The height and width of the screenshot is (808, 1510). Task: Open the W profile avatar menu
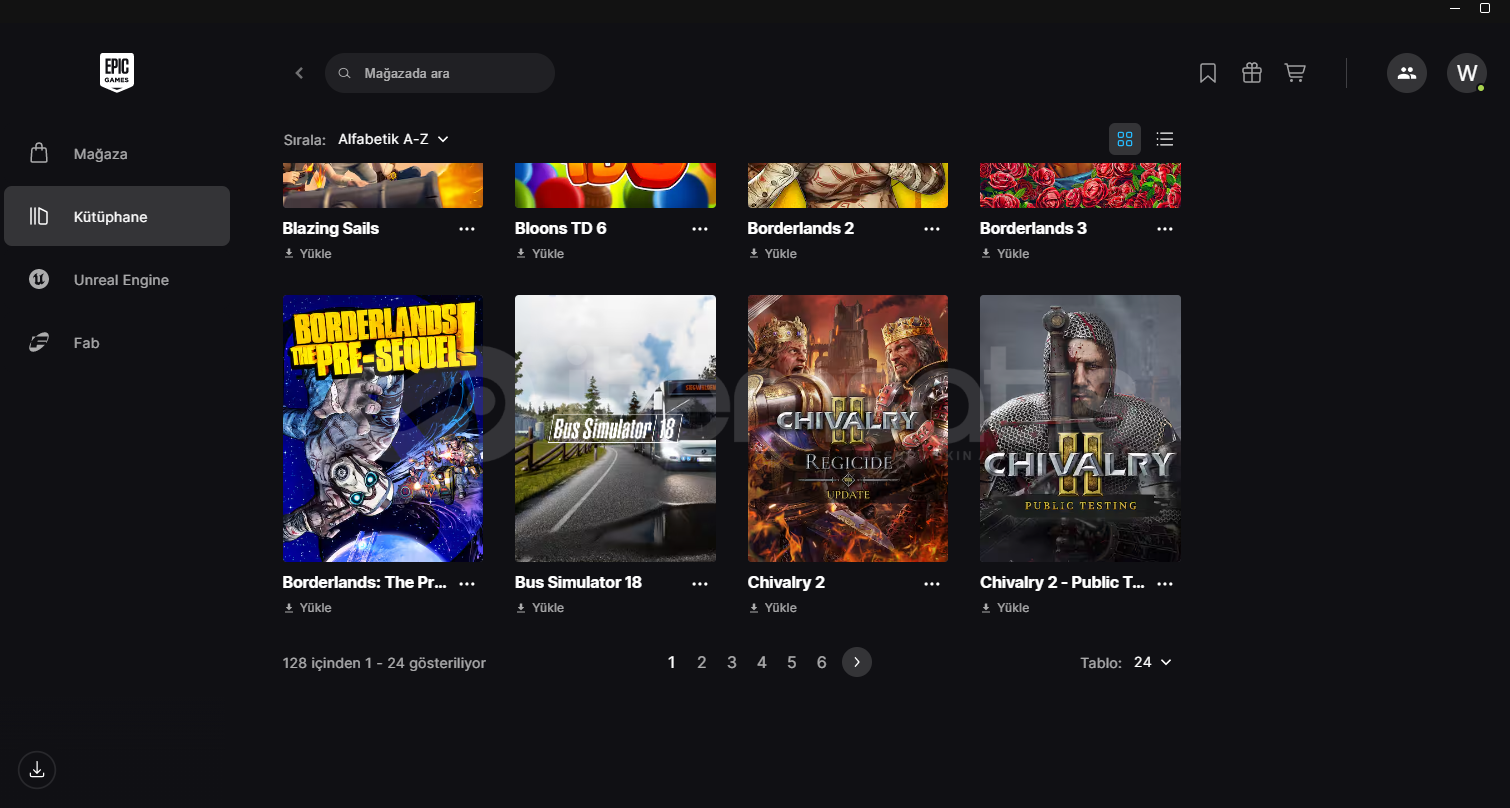(x=1467, y=73)
